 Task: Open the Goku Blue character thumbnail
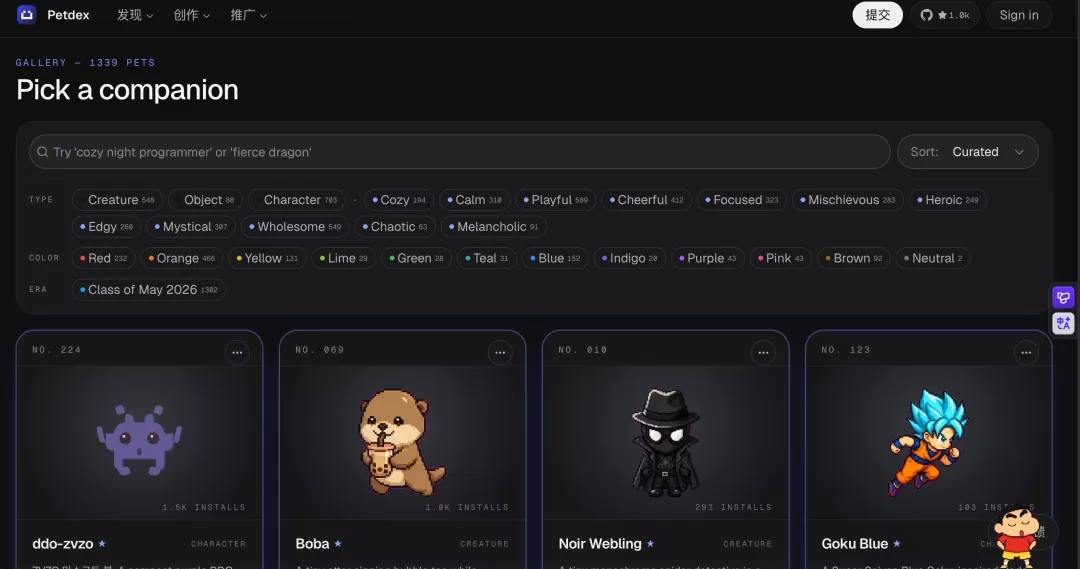click(927, 442)
